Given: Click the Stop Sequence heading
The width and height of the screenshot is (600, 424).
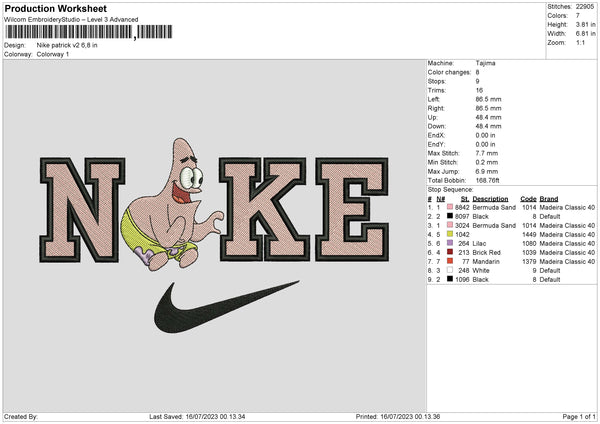Looking at the screenshot, I should 450,190.
